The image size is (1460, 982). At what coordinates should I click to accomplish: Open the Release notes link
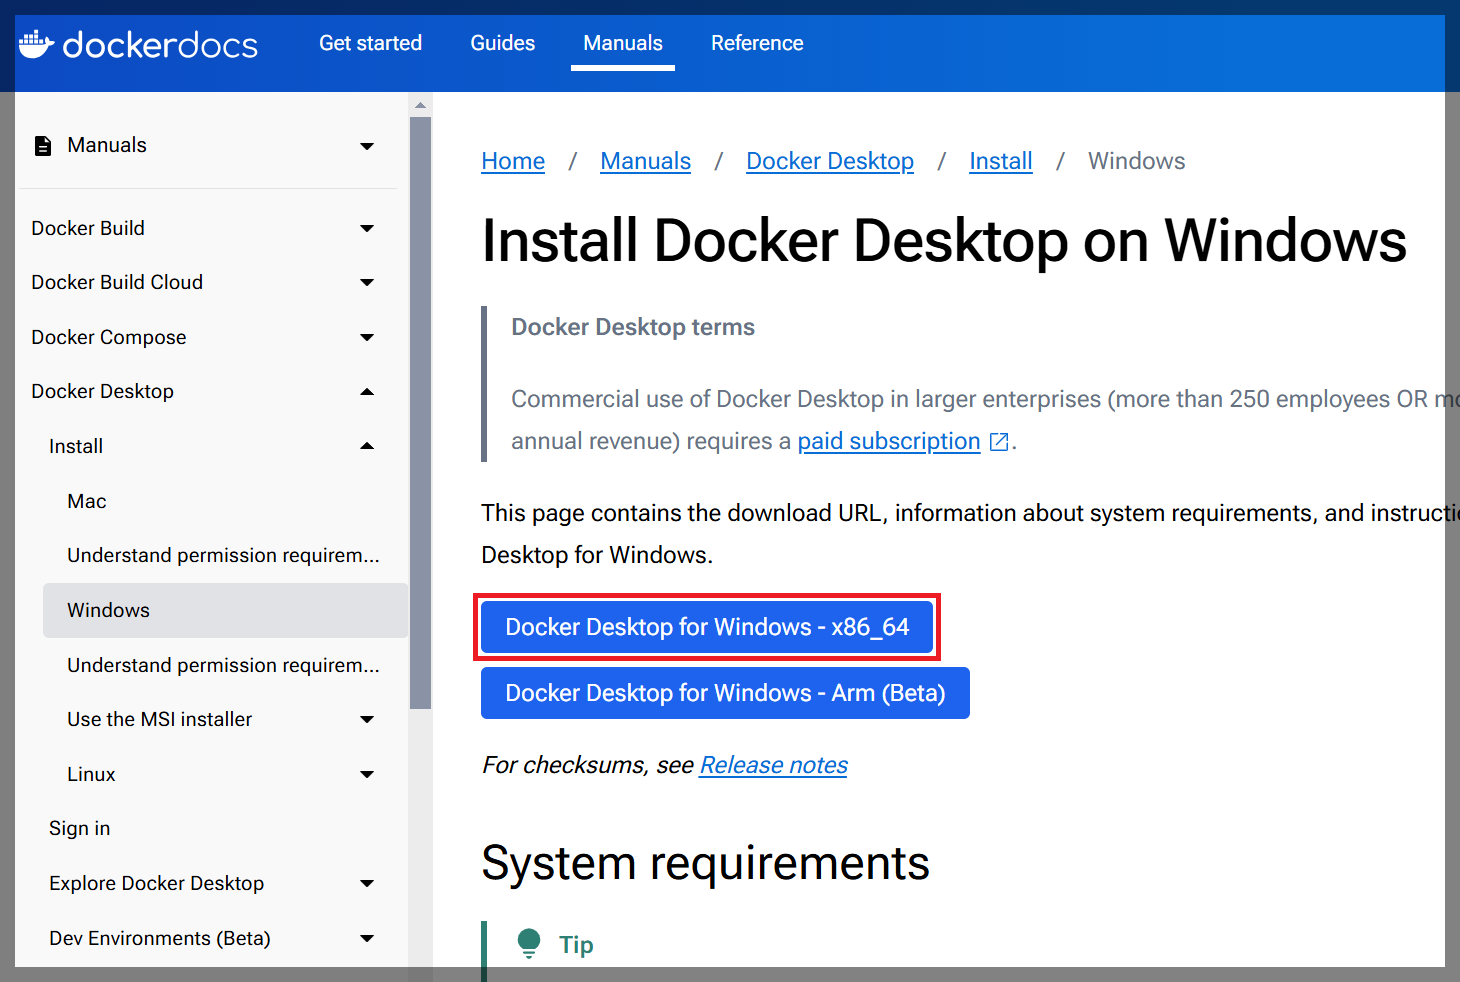[774, 765]
